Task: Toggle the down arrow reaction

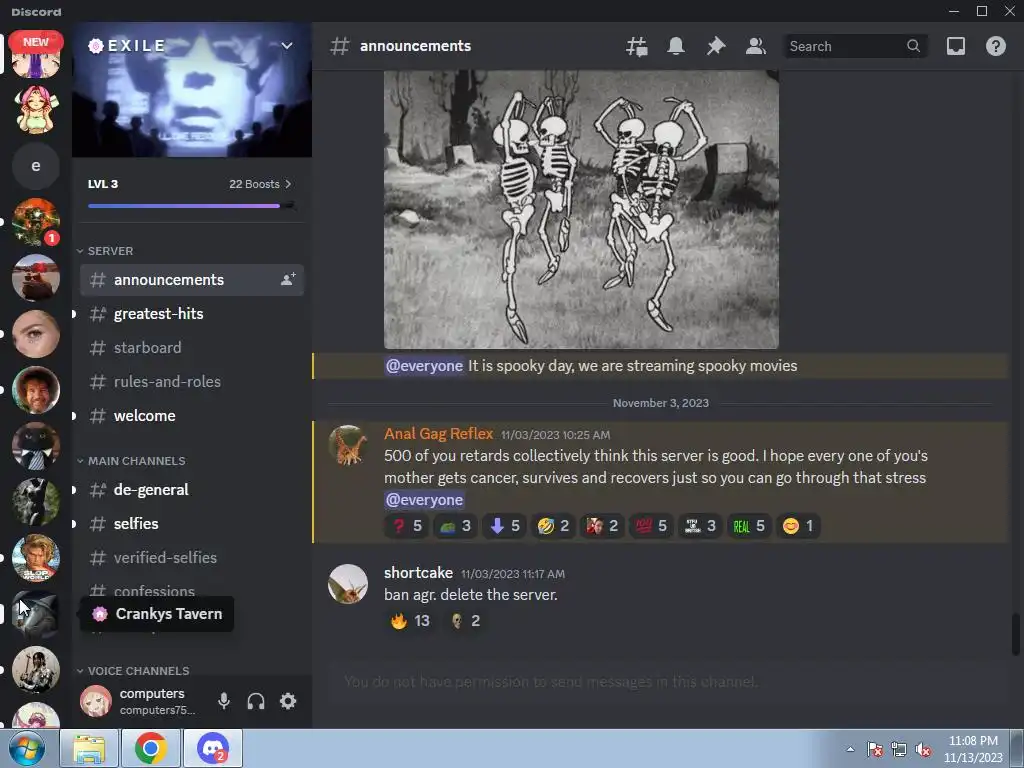Action: pos(504,526)
